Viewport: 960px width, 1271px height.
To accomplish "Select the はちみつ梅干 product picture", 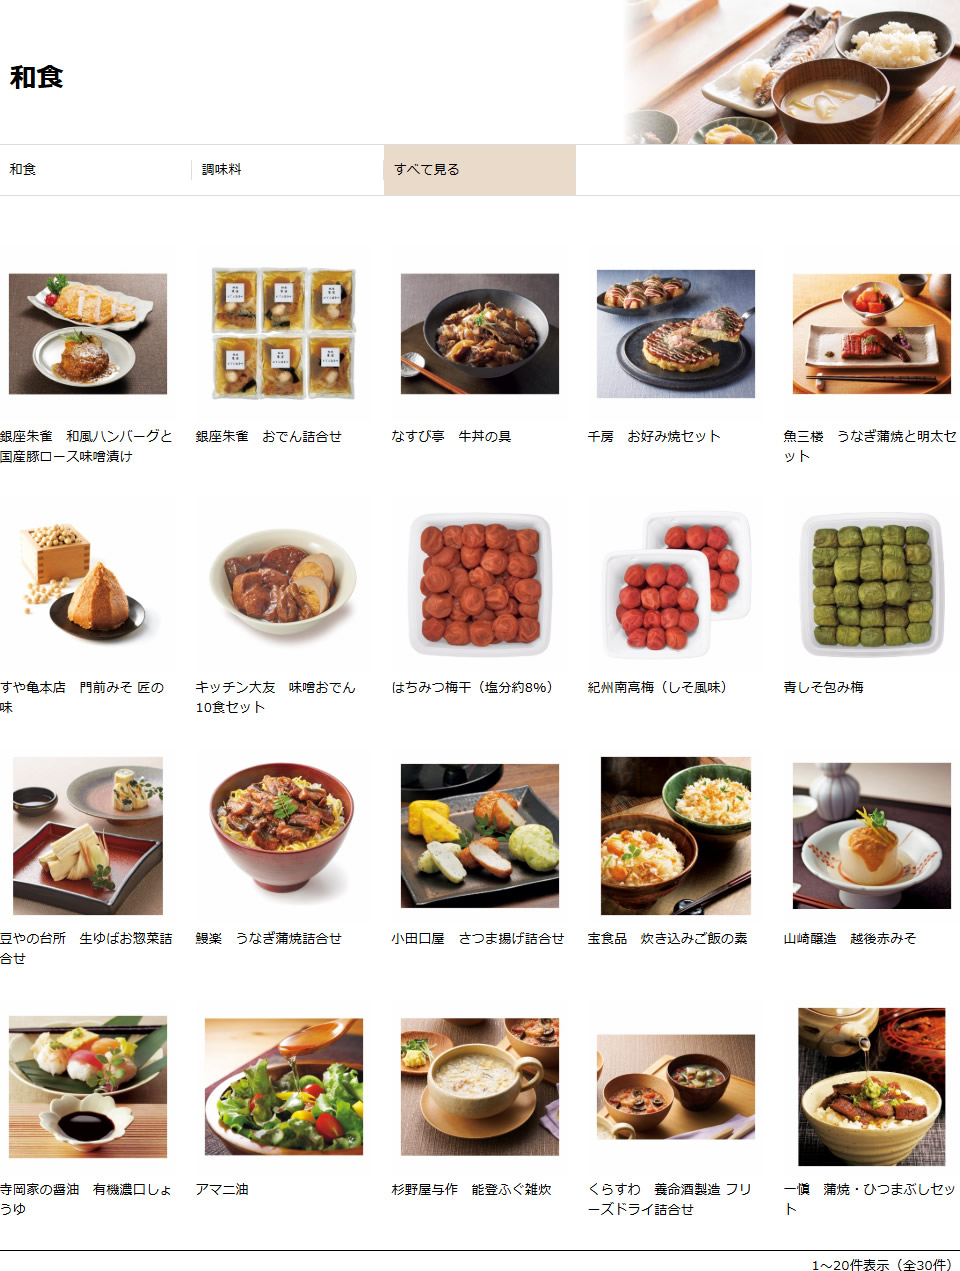I will pos(480,585).
